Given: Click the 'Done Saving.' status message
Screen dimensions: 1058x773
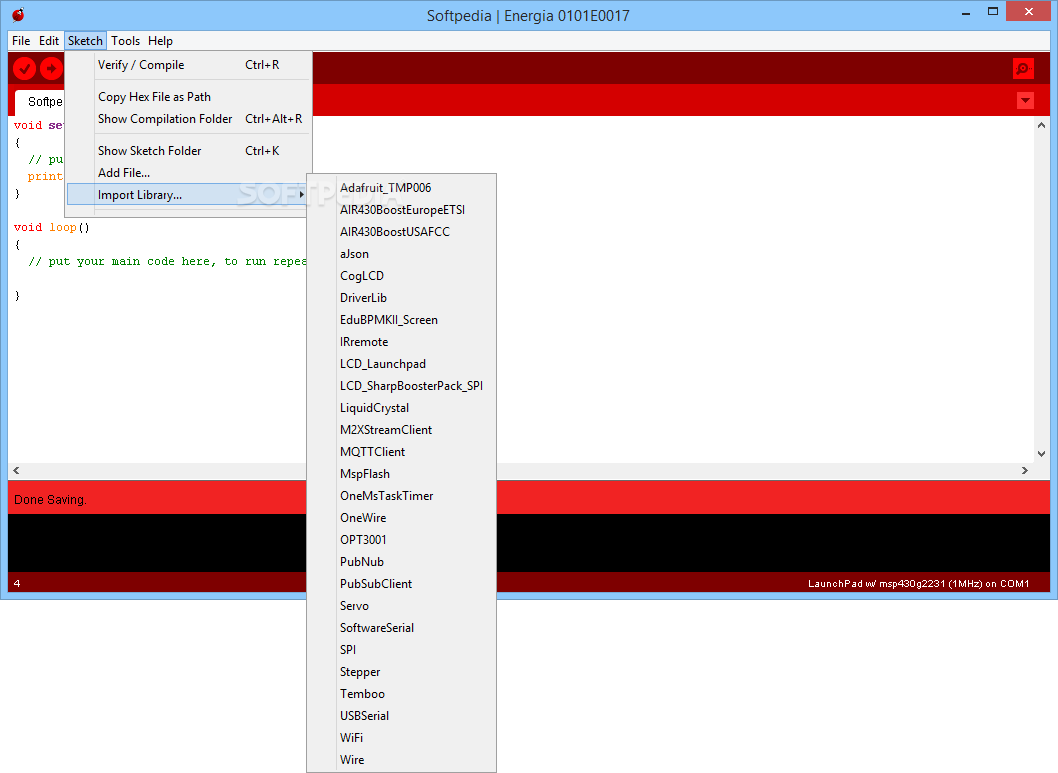Looking at the screenshot, I should point(51,500).
